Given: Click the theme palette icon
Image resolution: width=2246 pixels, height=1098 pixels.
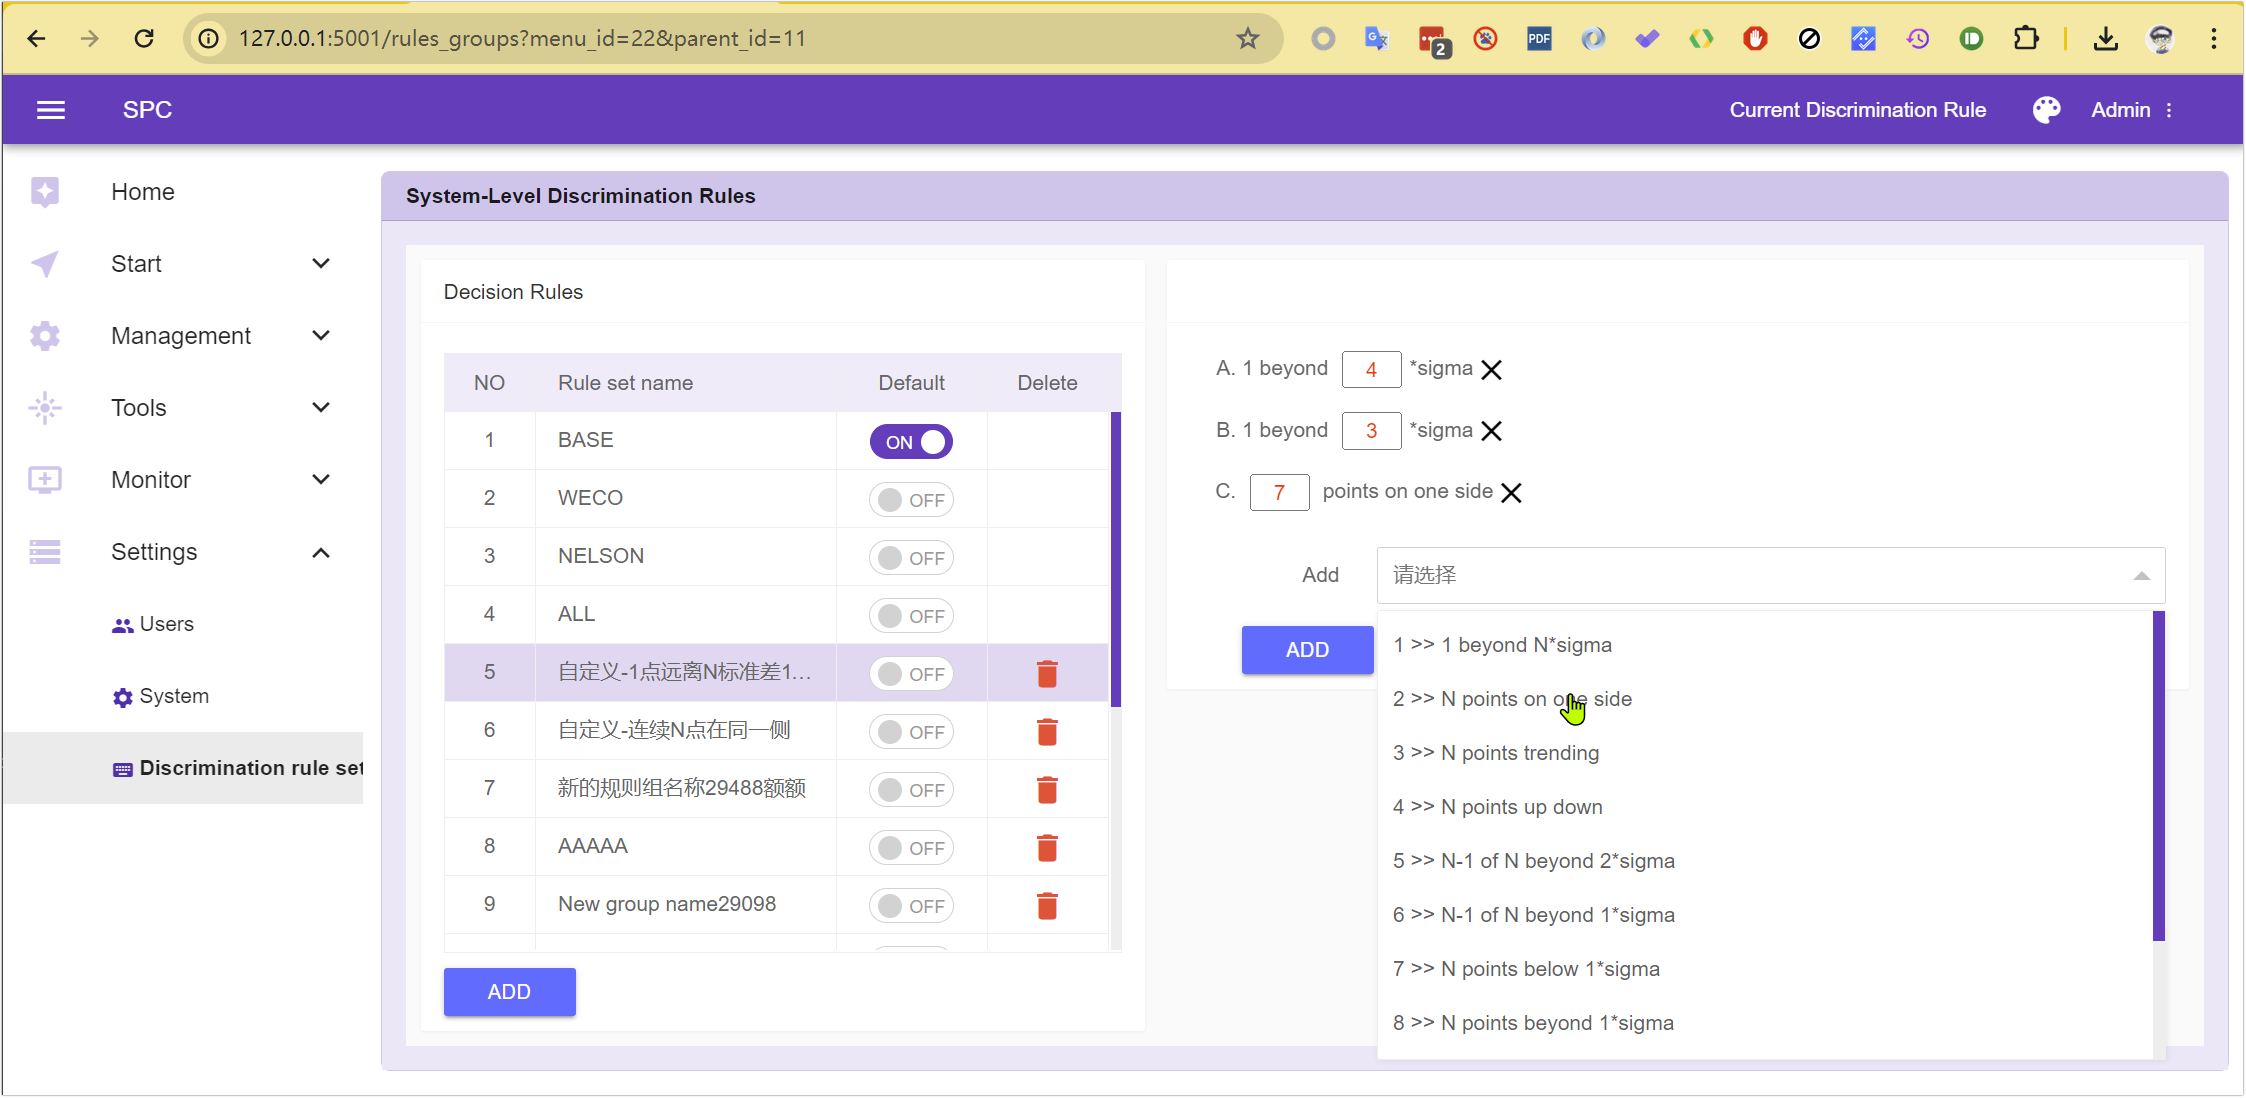Looking at the screenshot, I should coord(2046,110).
